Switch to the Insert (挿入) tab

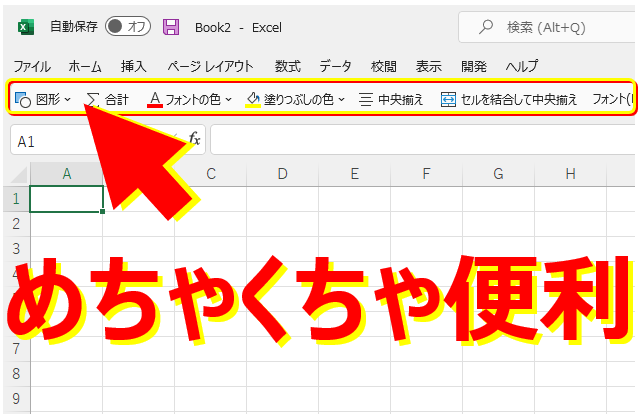[133, 66]
